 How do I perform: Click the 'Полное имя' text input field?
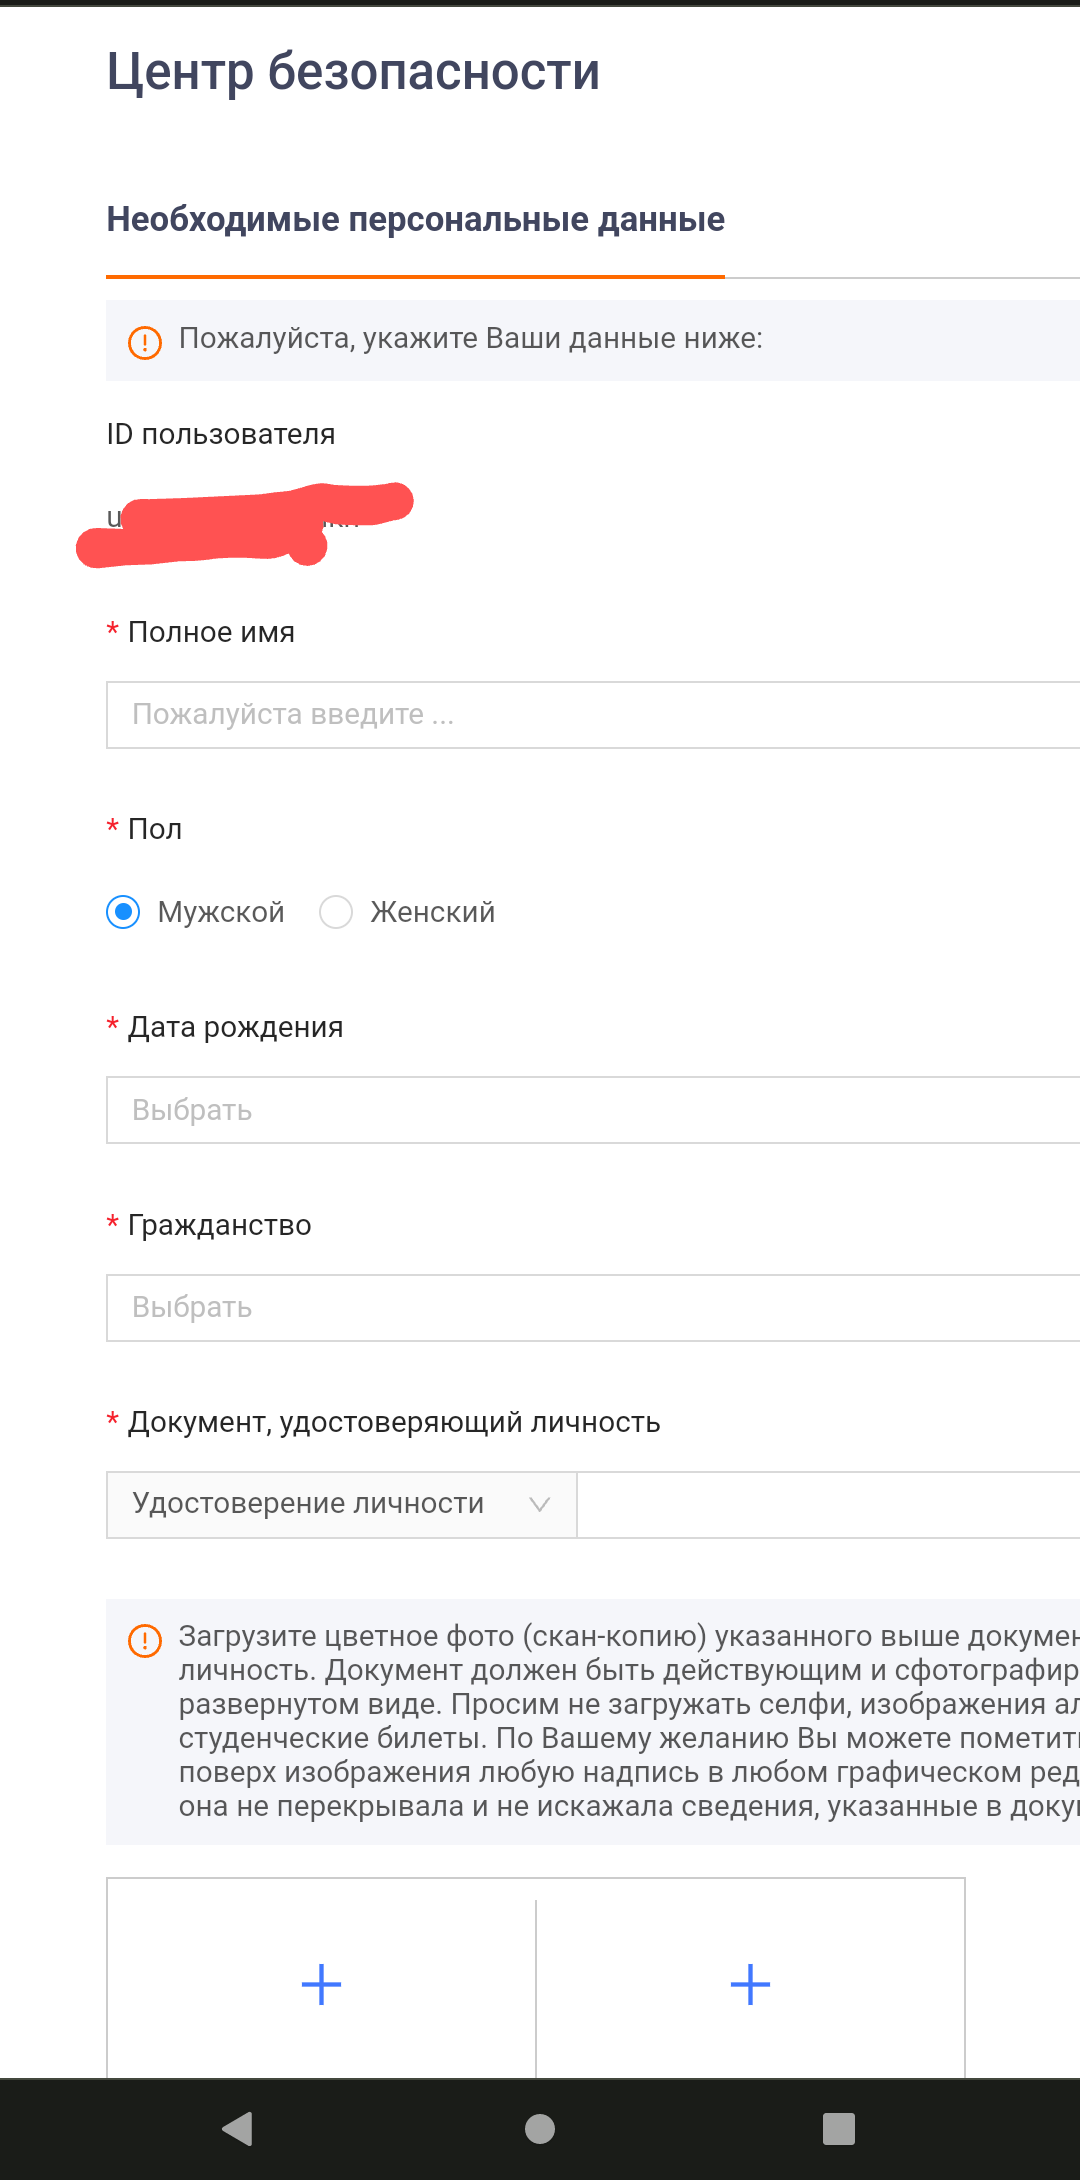pyautogui.click(x=593, y=715)
